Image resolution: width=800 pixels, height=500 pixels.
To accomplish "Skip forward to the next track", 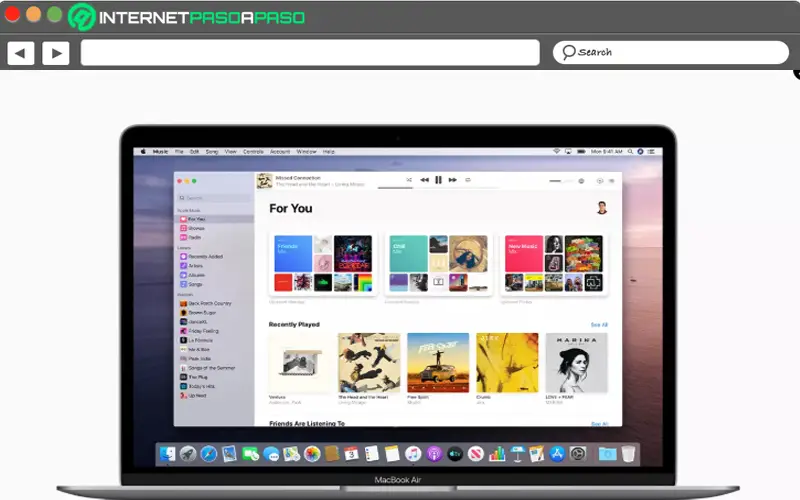I will pyautogui.click(x=453, y=180).
